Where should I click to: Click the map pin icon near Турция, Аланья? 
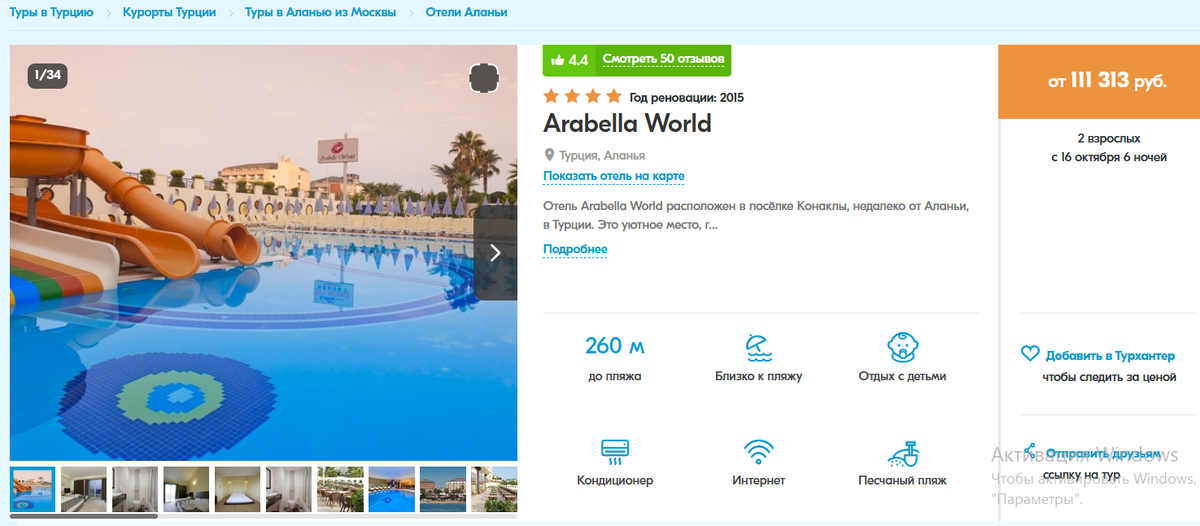(x=549, y=155)
